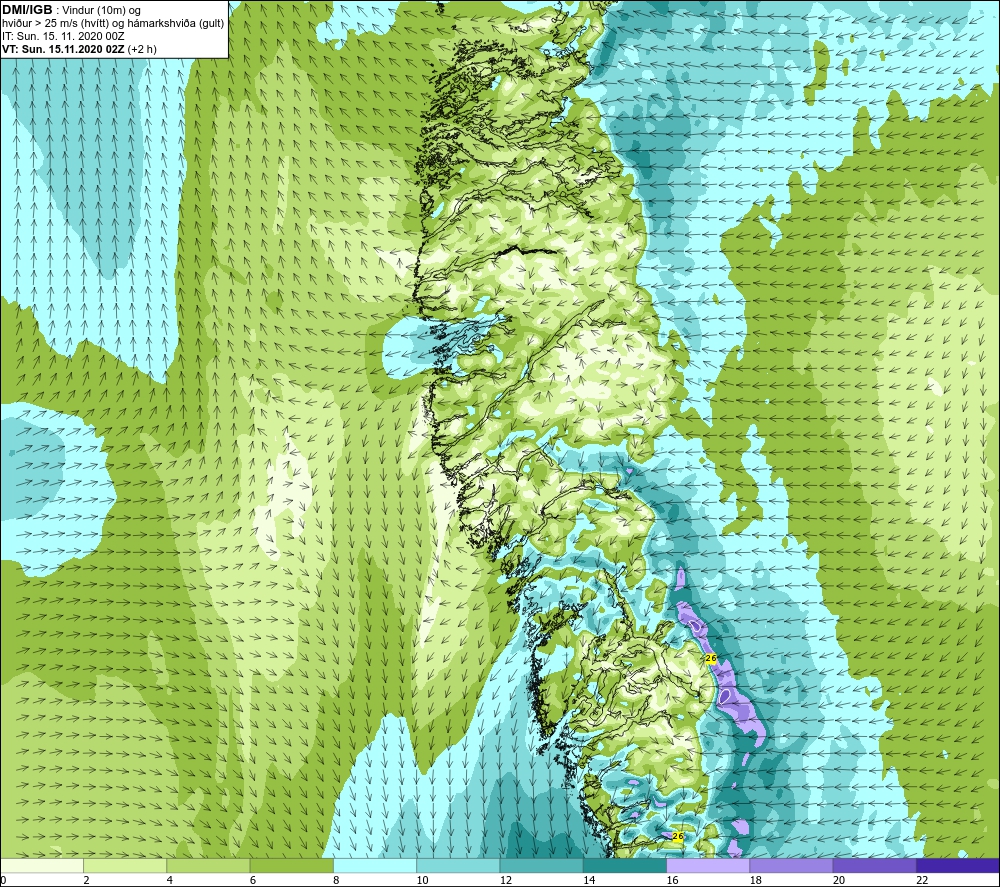Screen dimensions: 1000x887
Task: Click the legend scale value '14'
Action: pos(589,881)
